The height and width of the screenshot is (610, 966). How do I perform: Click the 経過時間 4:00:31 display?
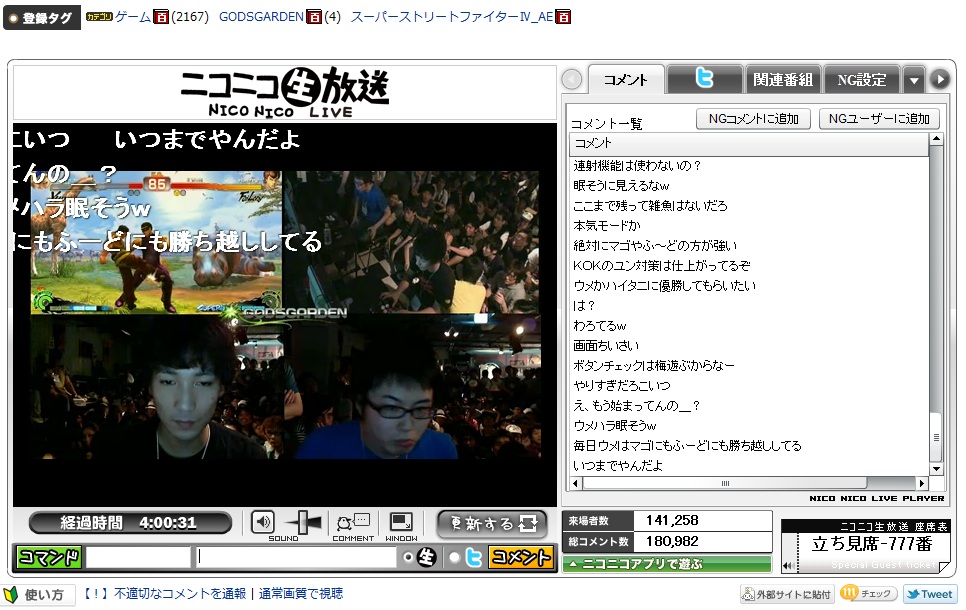click(x=130, y=523)
